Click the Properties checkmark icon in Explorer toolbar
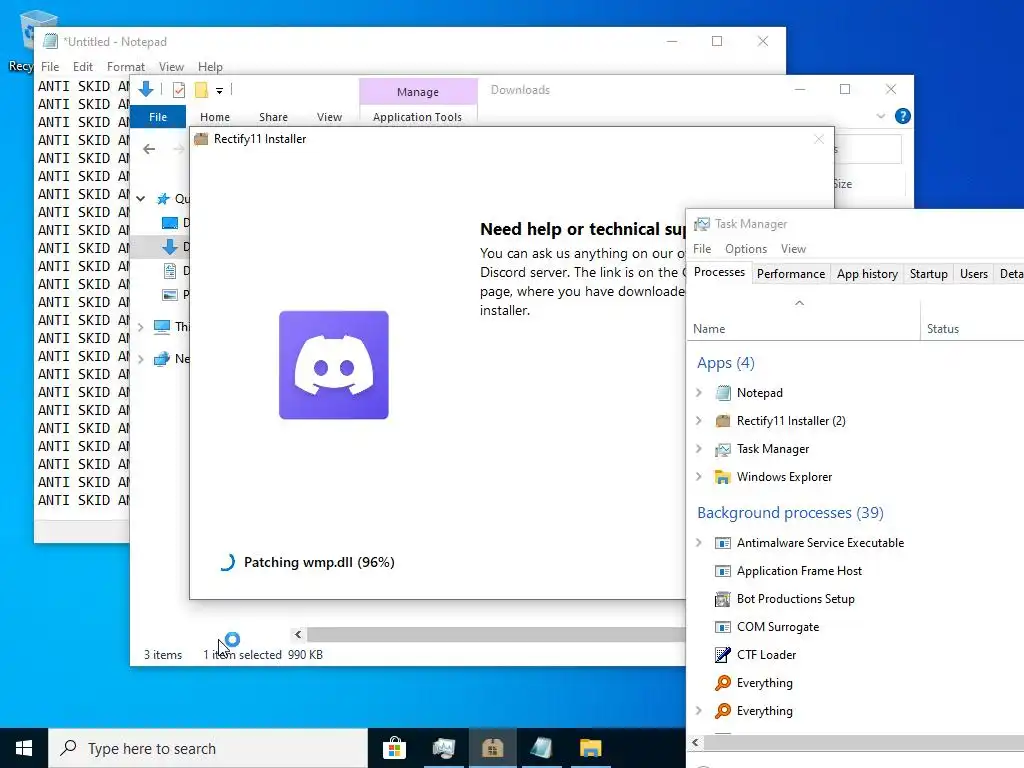The image size is (1024, 768). click(179, 90)
